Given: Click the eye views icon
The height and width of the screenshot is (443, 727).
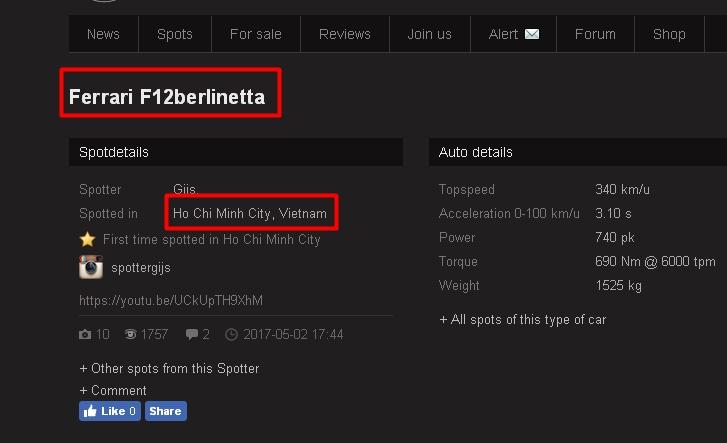Looking at the screenshot, I should tap(130, 335).
